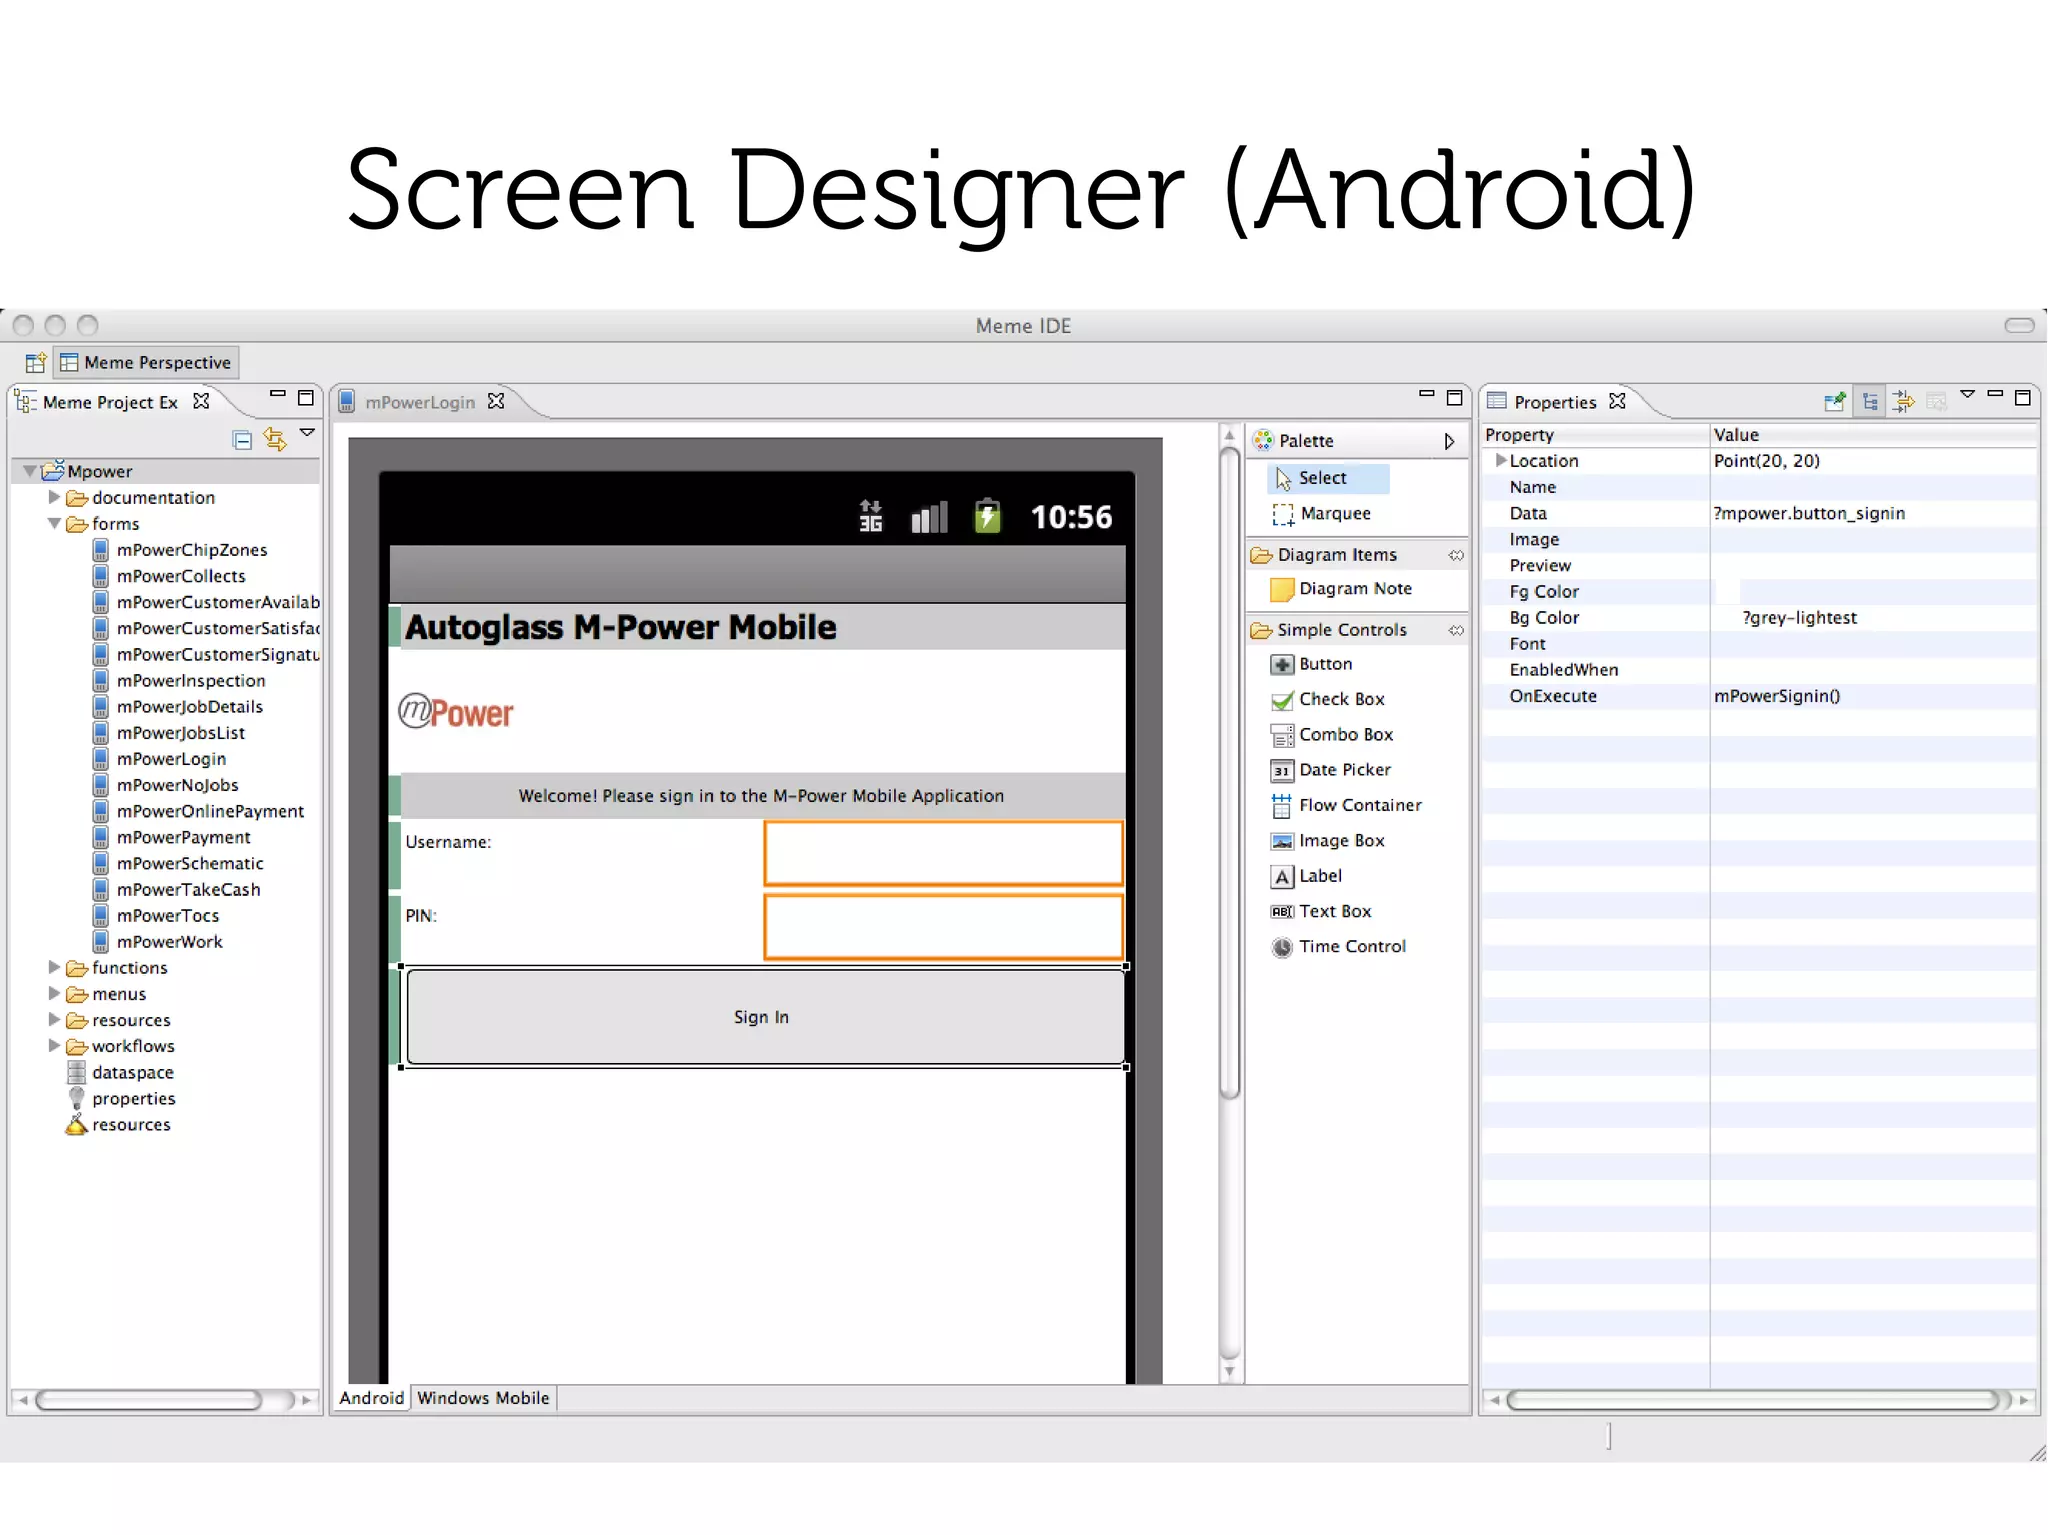The height and width of the screenshot is (1535, 2048).
Task: Select mPowerInspection in the forms list
Action: [x=190, y=680]
